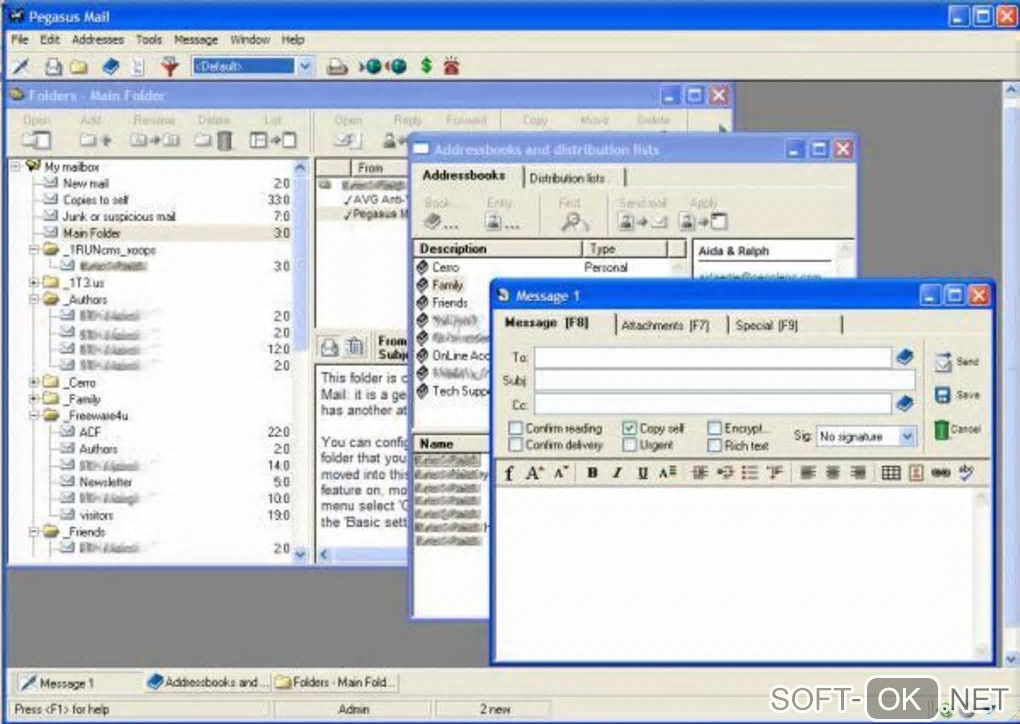Enable Confirm delivery checkbox
Image resolution: width=1020 pixels, height=724 pixels.
tap(516, 445)
